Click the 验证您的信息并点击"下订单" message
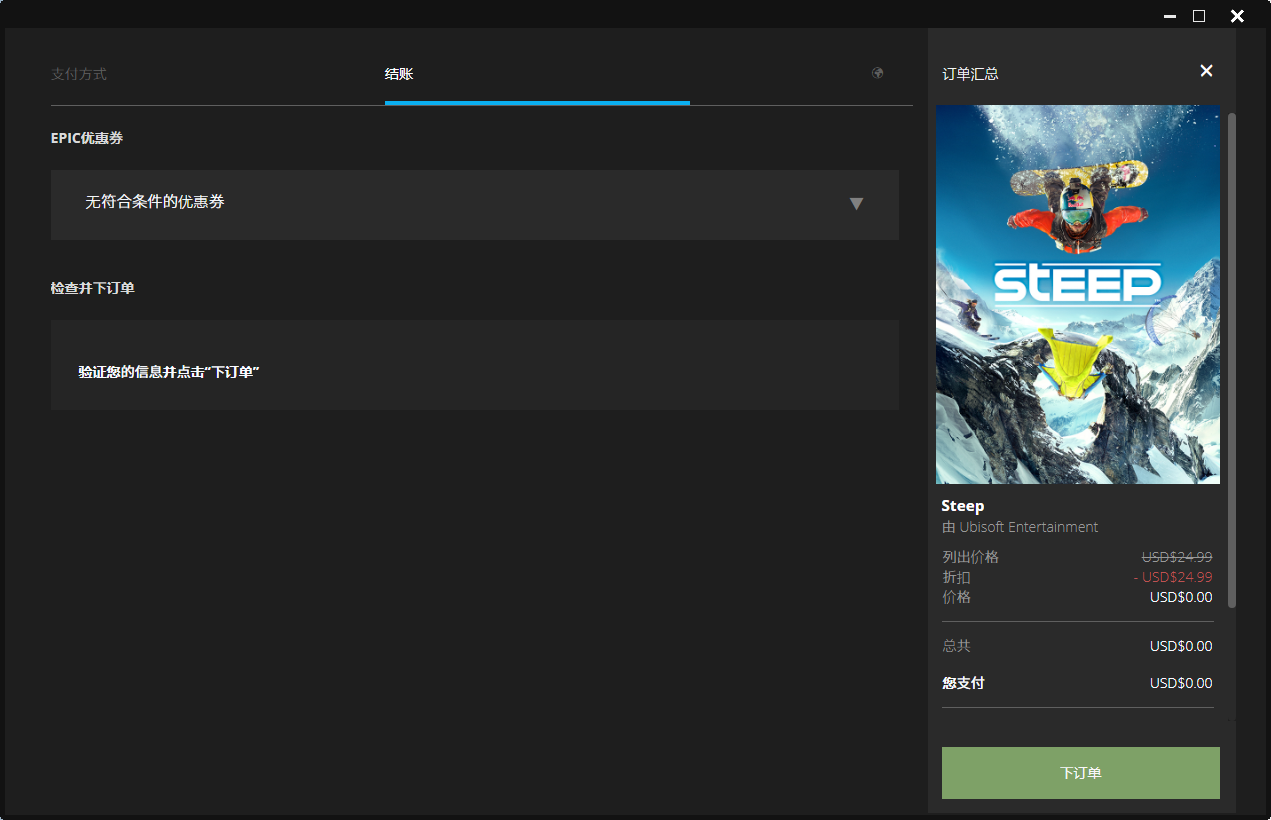 [169, 372]
